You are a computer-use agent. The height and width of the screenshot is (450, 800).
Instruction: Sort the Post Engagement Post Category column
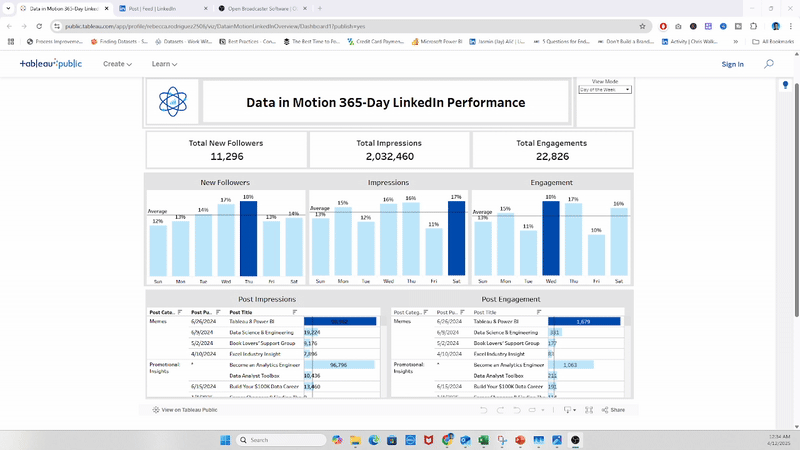(x=426, y=312)
